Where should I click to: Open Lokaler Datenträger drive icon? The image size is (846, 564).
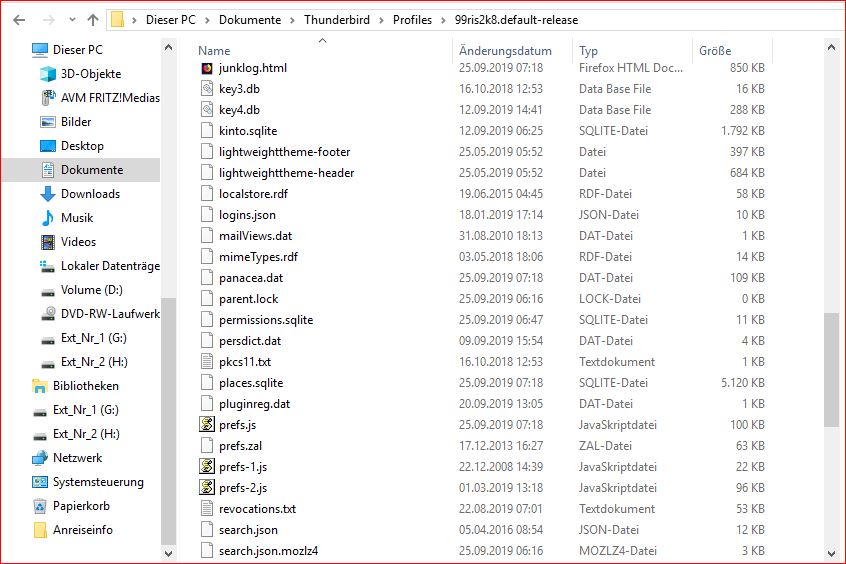click(48, 266)
